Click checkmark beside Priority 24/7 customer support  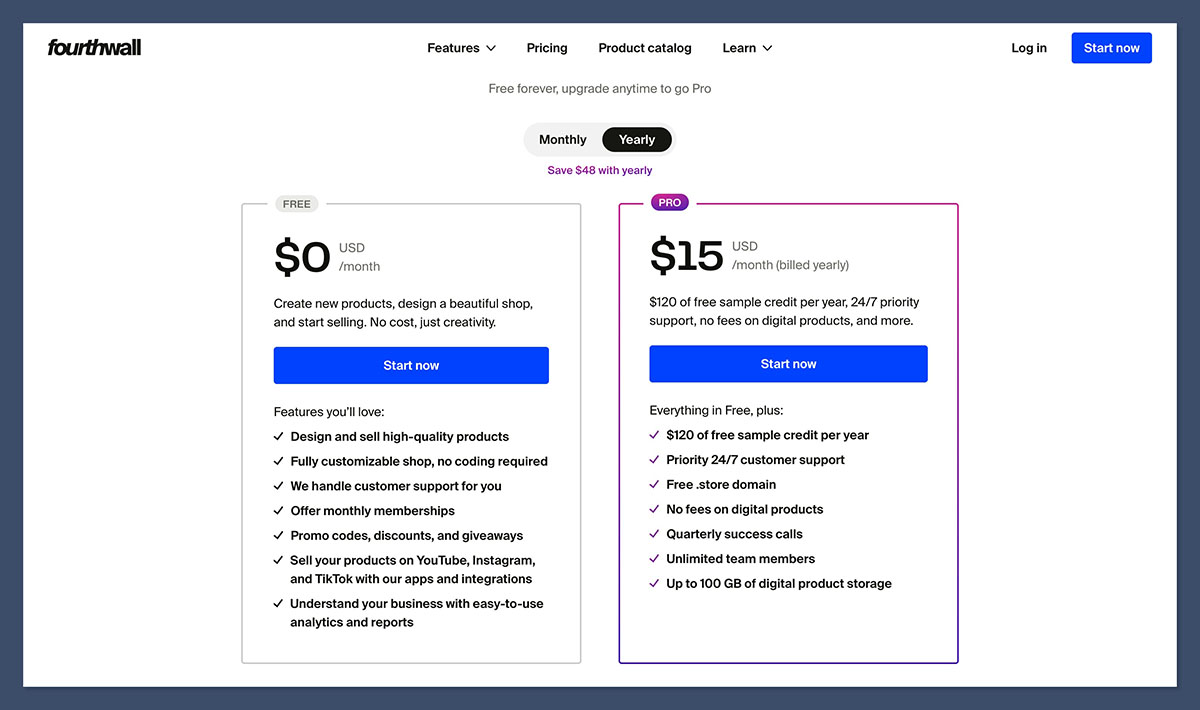pos(653,459)
